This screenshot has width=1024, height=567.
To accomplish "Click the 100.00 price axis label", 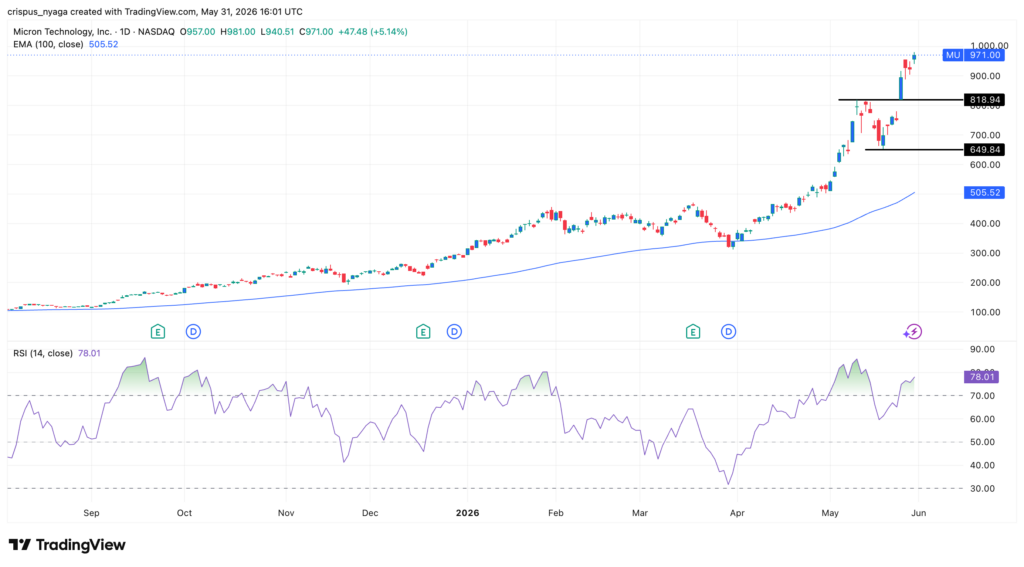I will [x=985, y=312].
